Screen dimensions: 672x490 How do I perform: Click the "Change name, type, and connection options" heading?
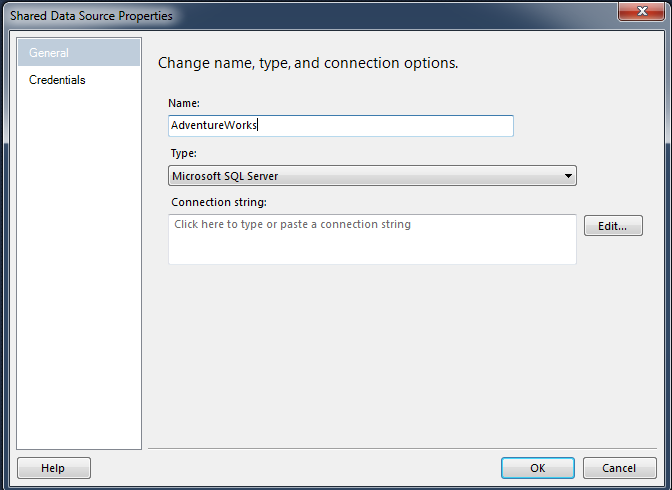click(308, 63)
